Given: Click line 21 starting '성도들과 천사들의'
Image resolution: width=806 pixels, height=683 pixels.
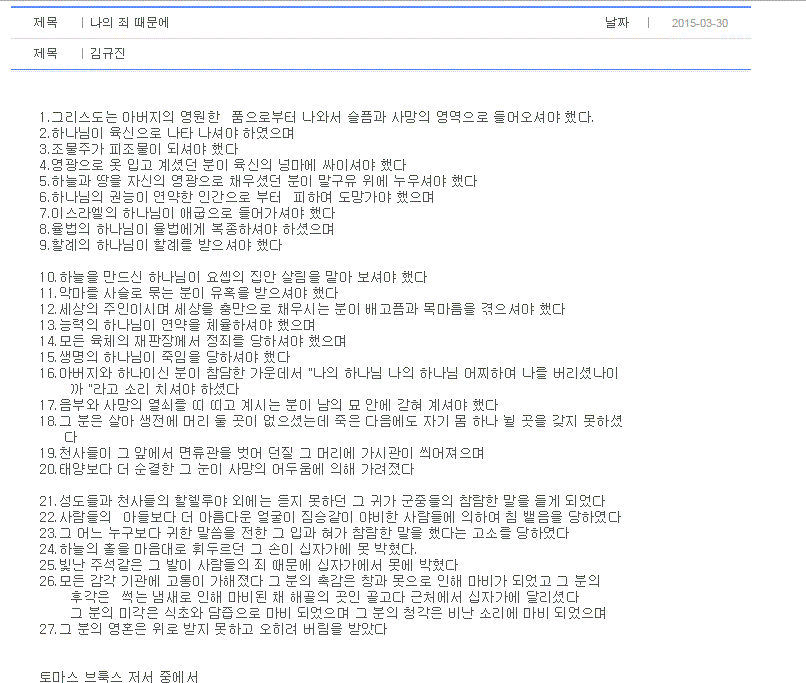Looking at the screenshot, I should (x=322, y=501).
